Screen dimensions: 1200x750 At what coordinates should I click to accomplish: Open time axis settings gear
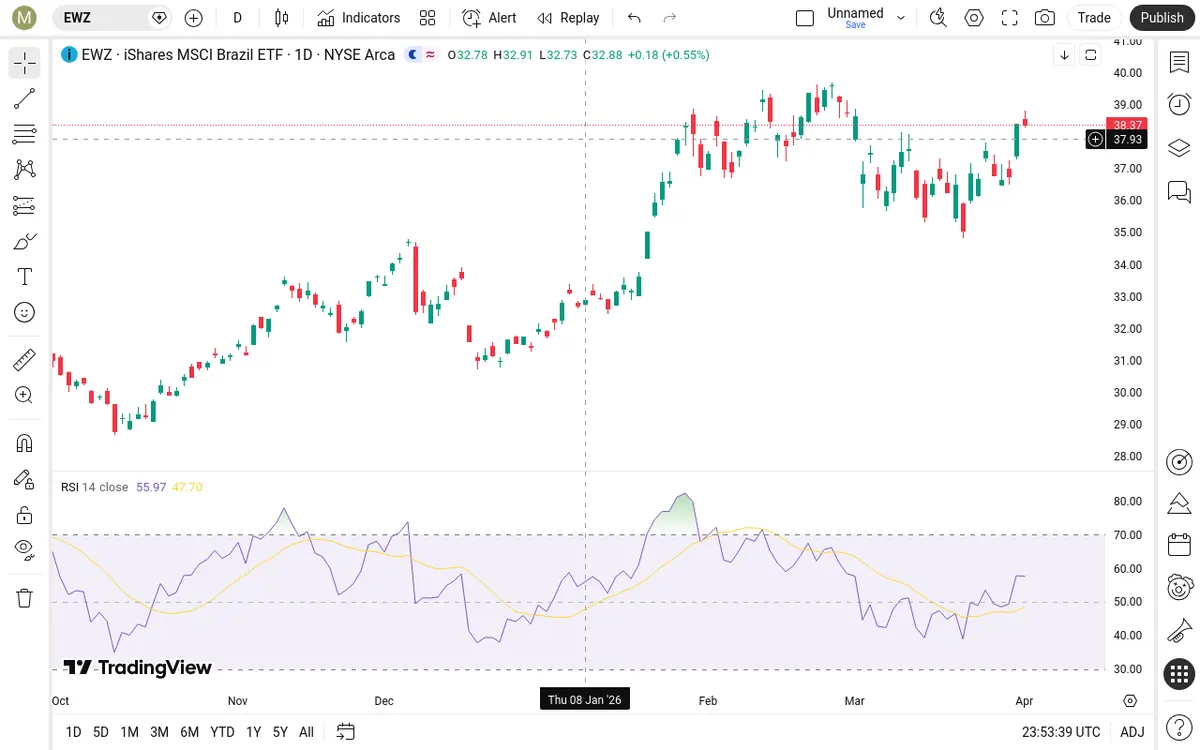1130,700
